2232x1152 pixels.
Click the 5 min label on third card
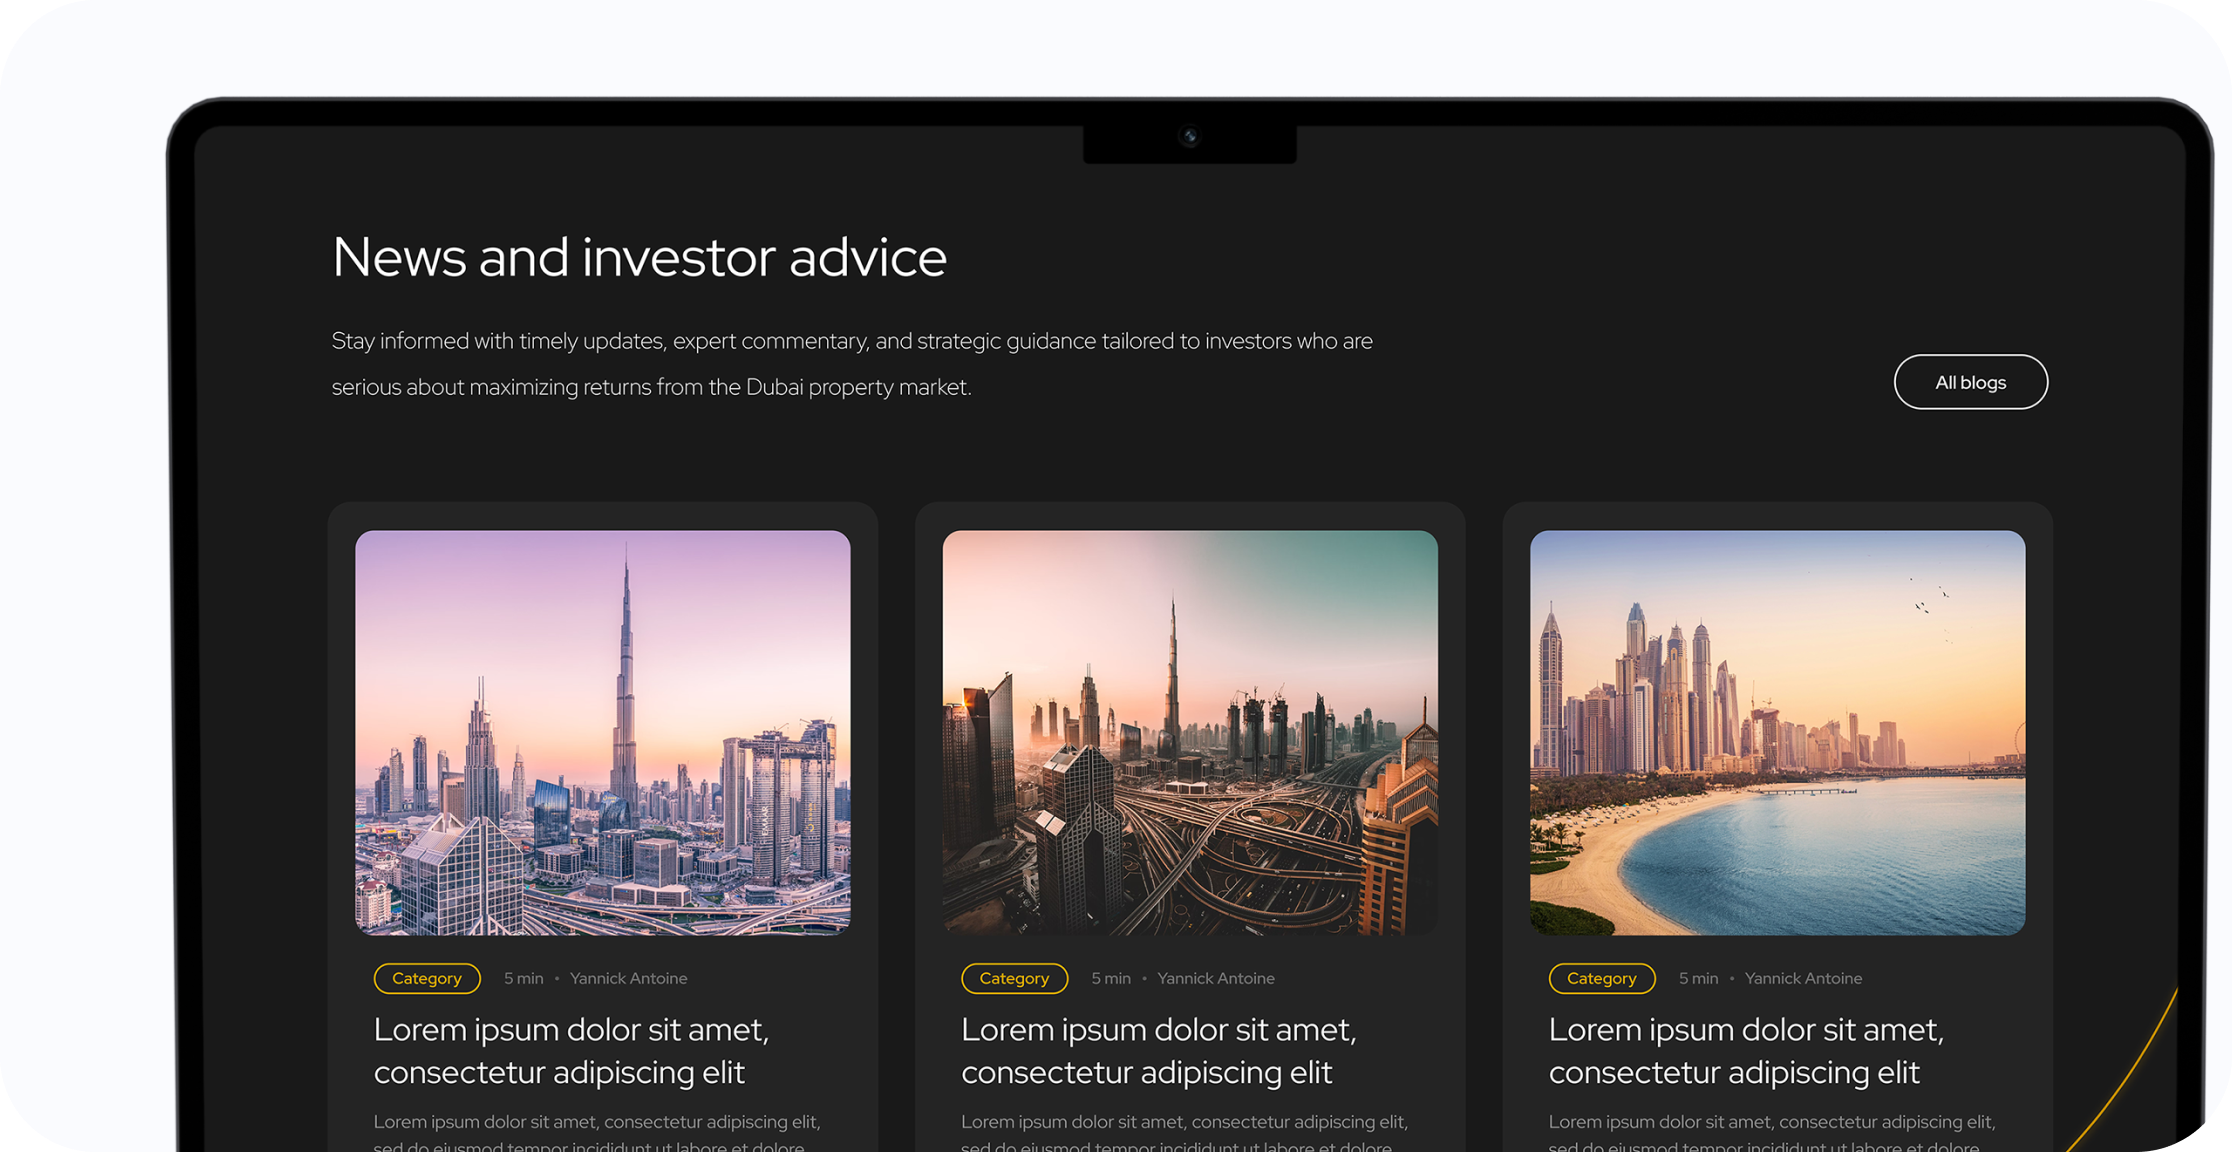(x=1699, y=978)
